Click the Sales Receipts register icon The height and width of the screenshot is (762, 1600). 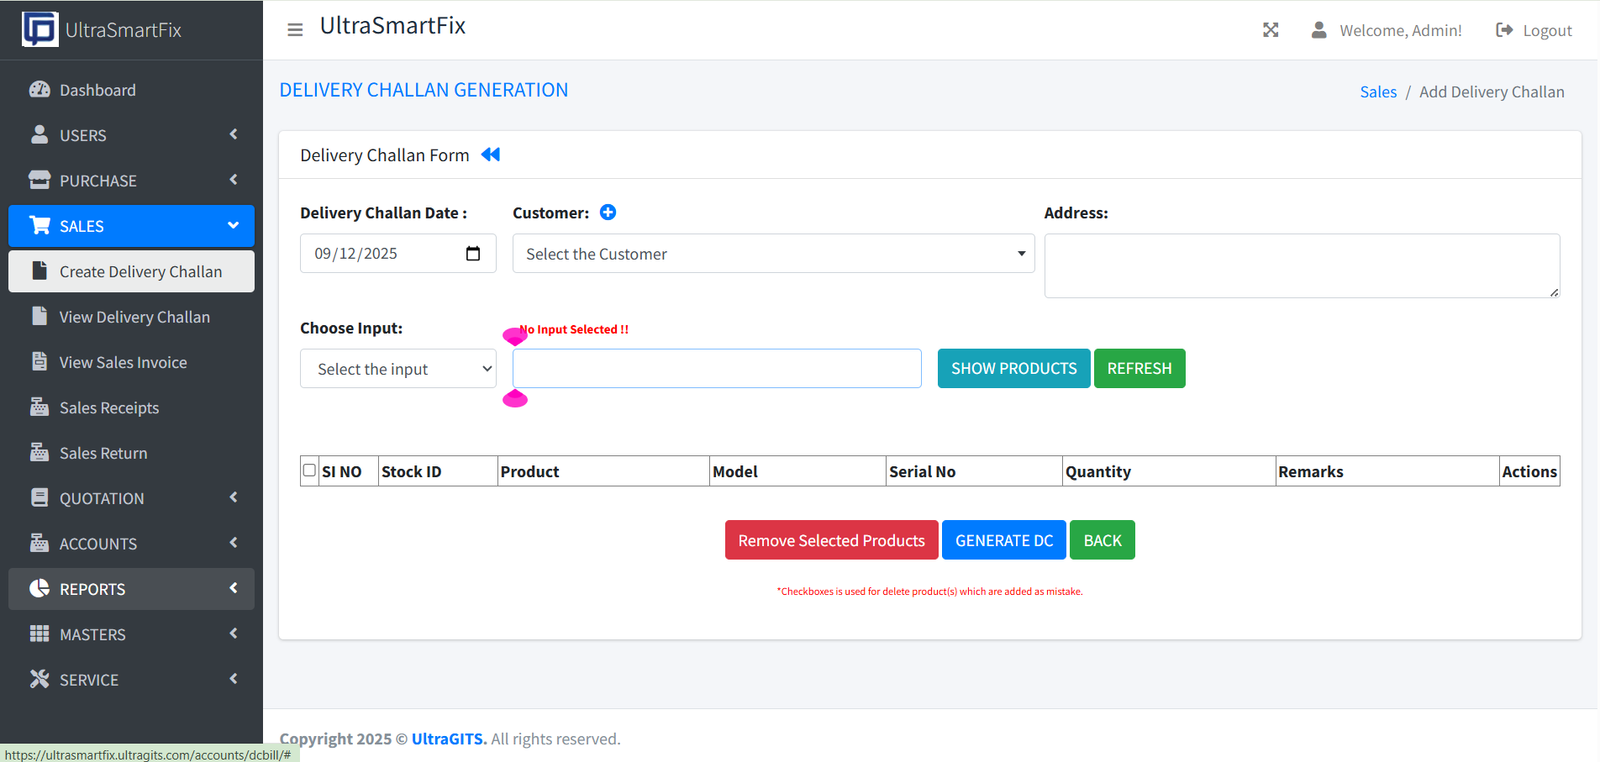[x=40, y=407]
